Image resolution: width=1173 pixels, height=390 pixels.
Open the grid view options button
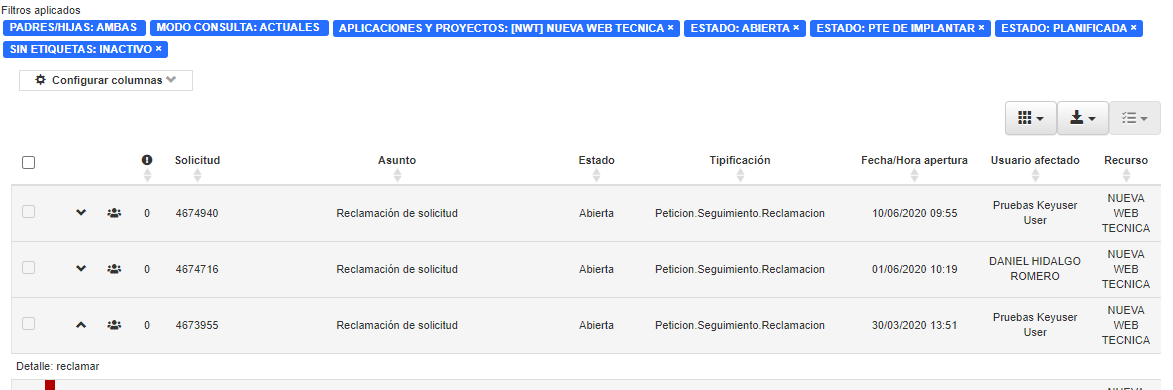1030,118
